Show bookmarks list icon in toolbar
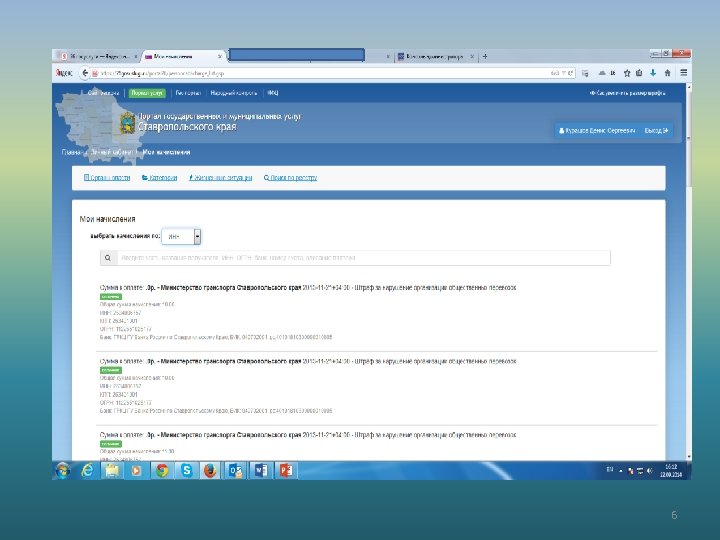Screen dimensions: 720x540 [639, 73]
